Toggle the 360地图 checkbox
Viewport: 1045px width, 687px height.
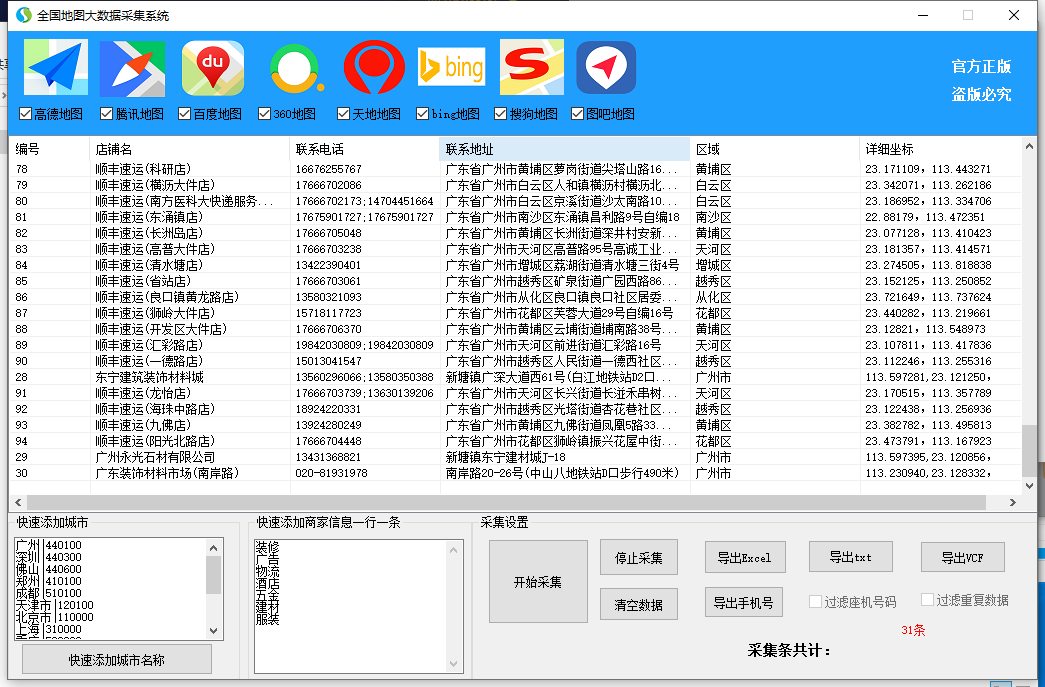pos(265,114)
